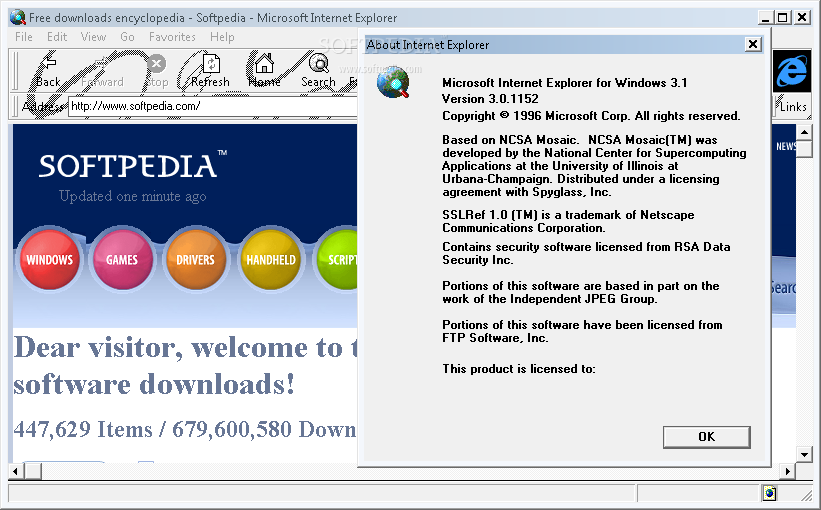Open the Search toolbar button
The image size is (821, 510).
[x=318, y=71]
